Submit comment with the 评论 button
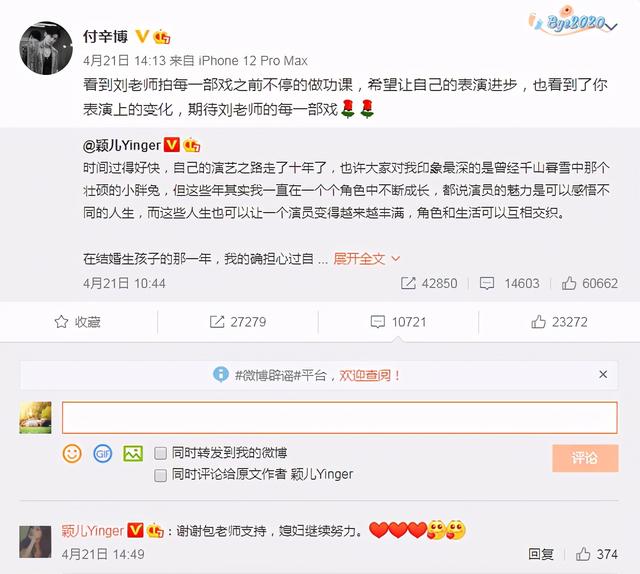Viewport: 640px width, 574px height. click(x=585, y=458)
